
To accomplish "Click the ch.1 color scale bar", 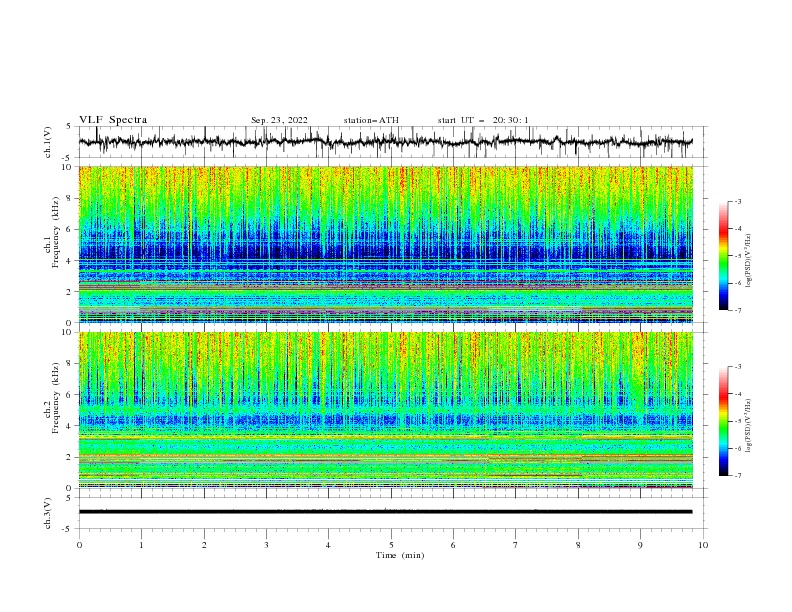I will 723,256.
